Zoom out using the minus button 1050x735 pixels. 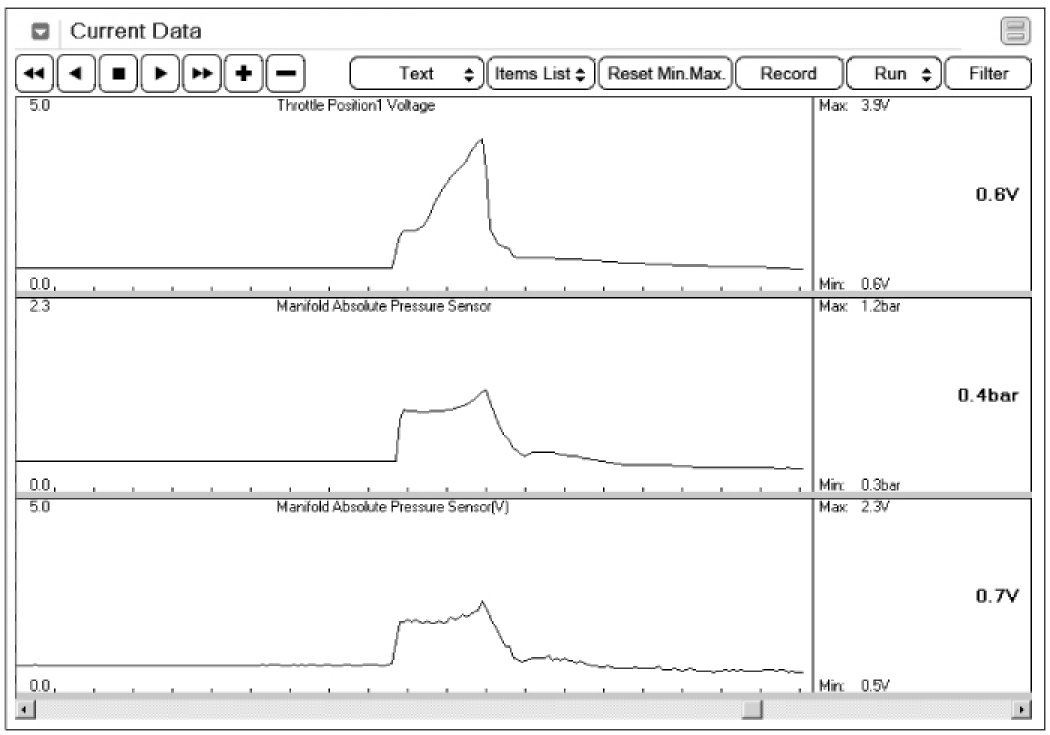click(x=285, y=74)
